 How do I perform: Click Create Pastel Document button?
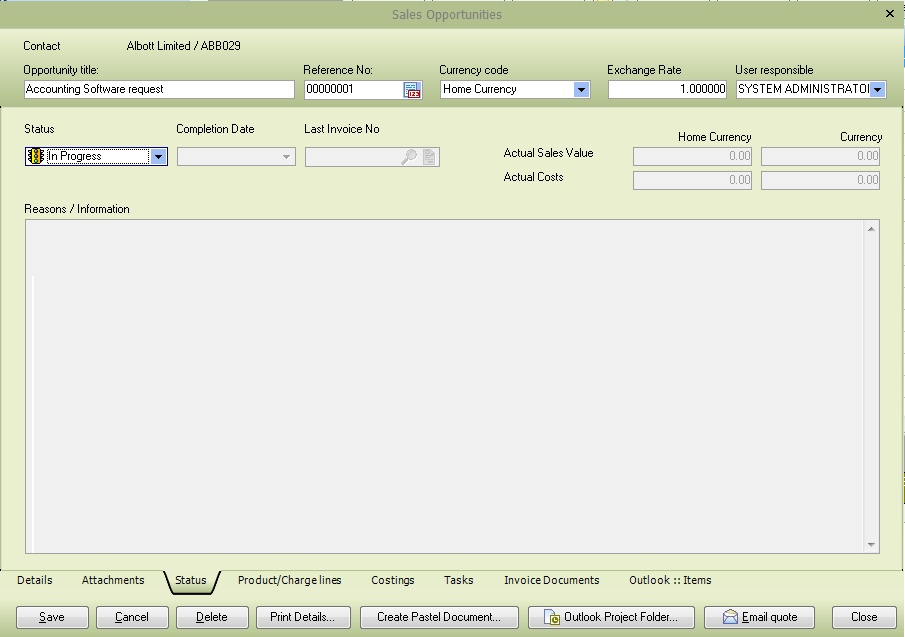pos(439,617)
